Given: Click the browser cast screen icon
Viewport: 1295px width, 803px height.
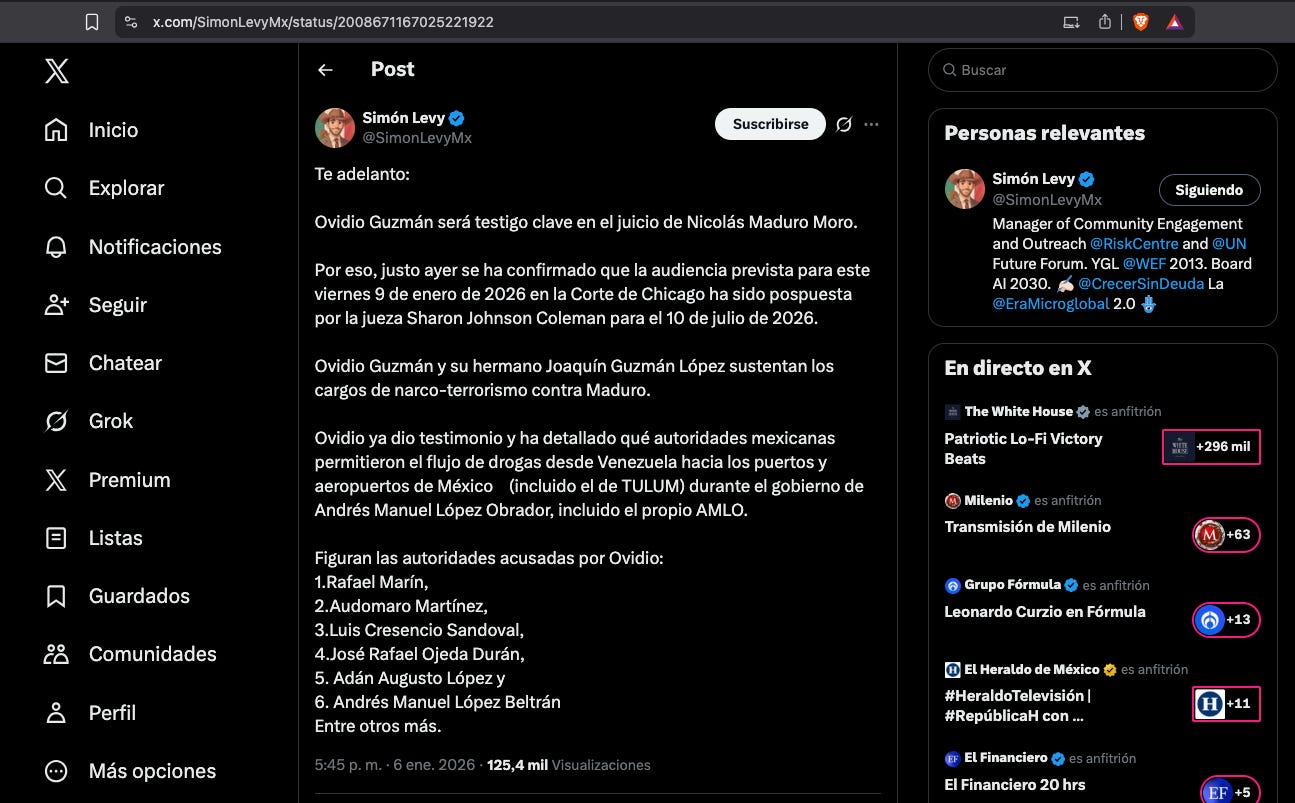Looking at the screenshot, I should 1071,22.
